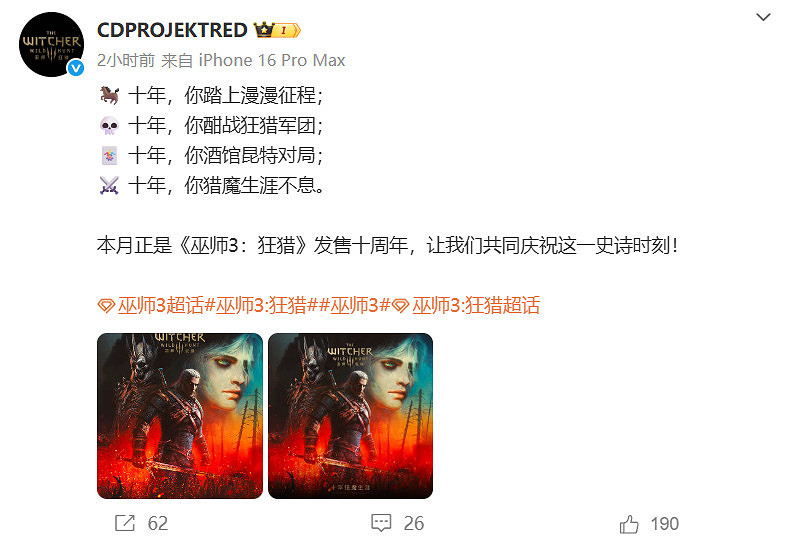The image size is (787, 543).
Task: Click the CDPROJEKTRED Witcher profile avatar
Action: coord(51,44)
